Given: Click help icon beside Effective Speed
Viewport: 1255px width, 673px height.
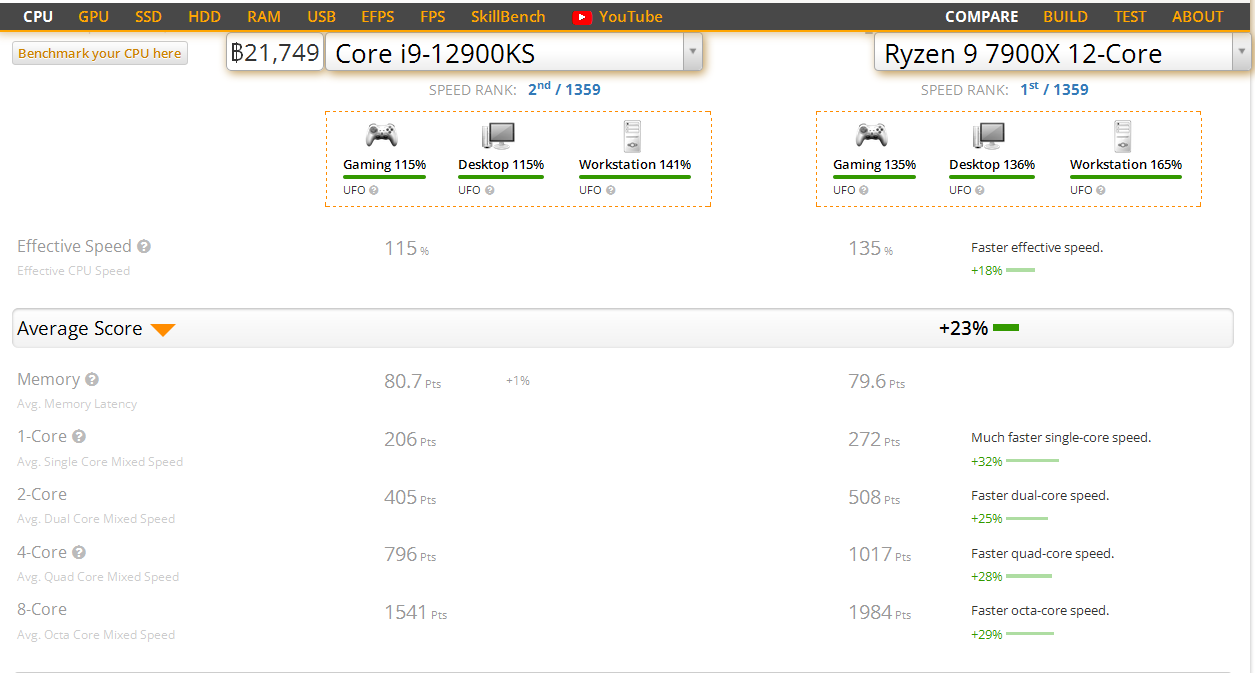Looking at the screenshot, I should point(144,246).
